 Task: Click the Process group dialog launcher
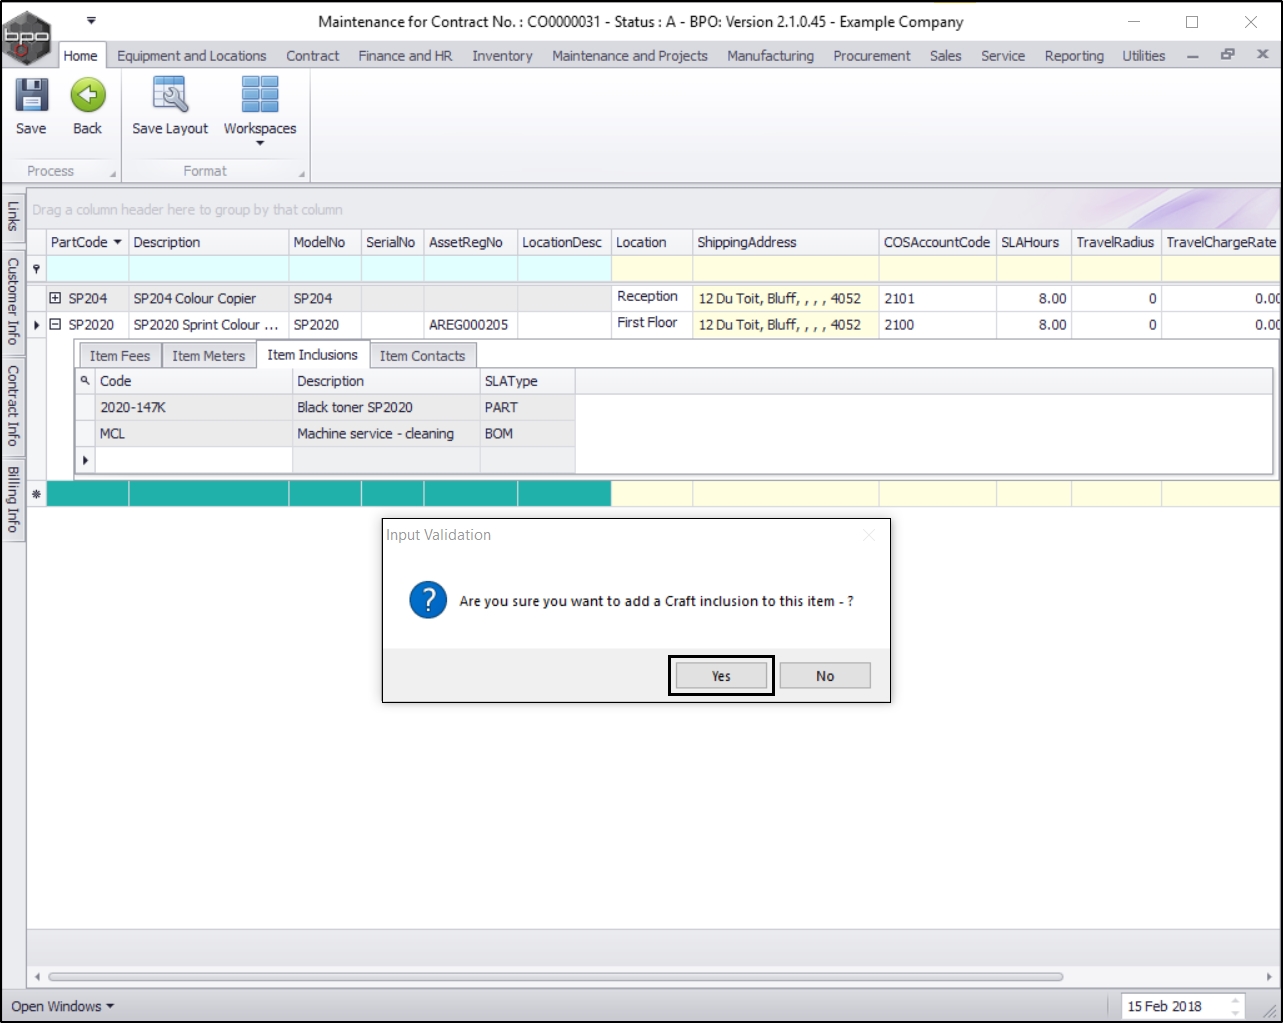point(113,175)
